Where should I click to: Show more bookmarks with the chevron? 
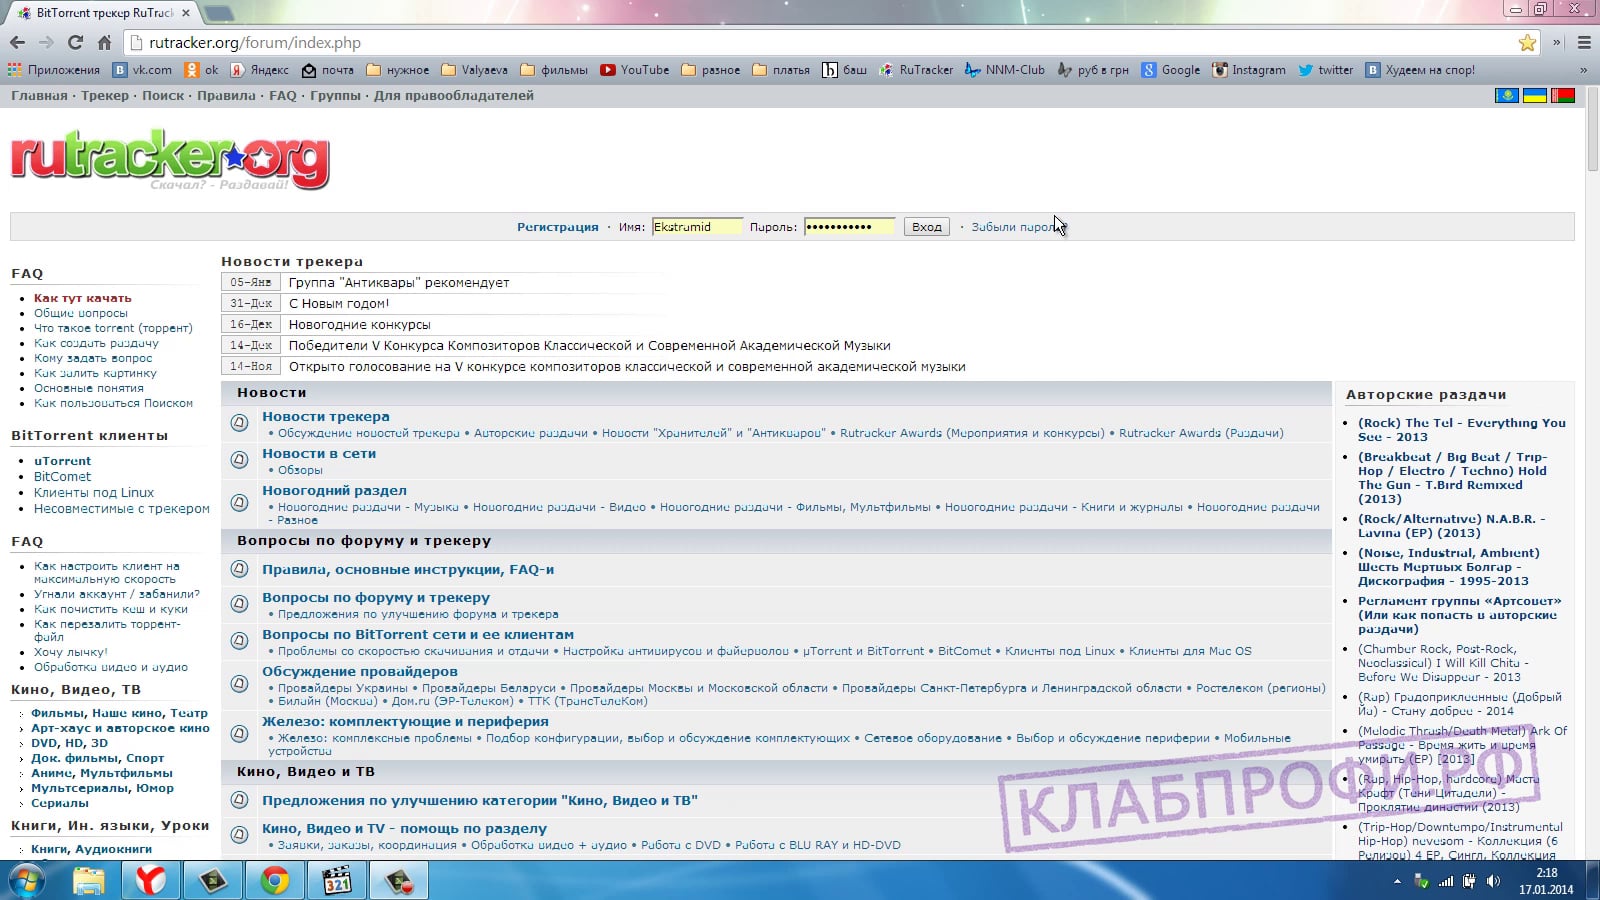(x=1583, y=70)
